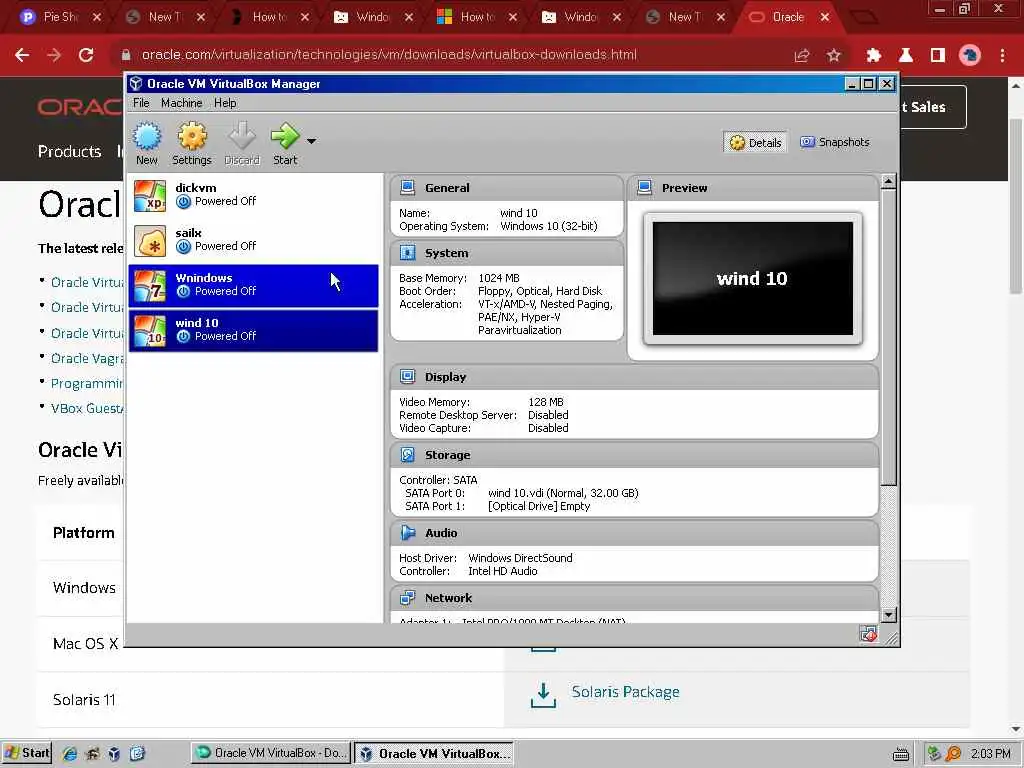Click the Storage section disk icon
The width and height of the screenshot is (1024, 768).
[408, 455]
